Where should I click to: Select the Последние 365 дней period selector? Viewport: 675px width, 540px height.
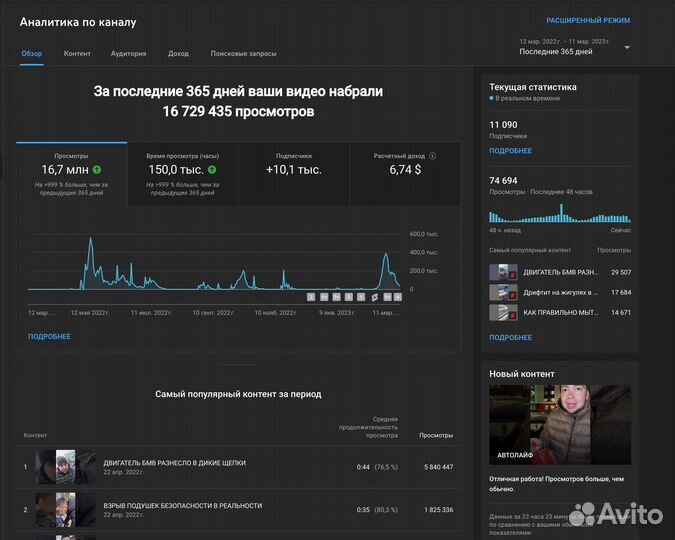[575, 47]
